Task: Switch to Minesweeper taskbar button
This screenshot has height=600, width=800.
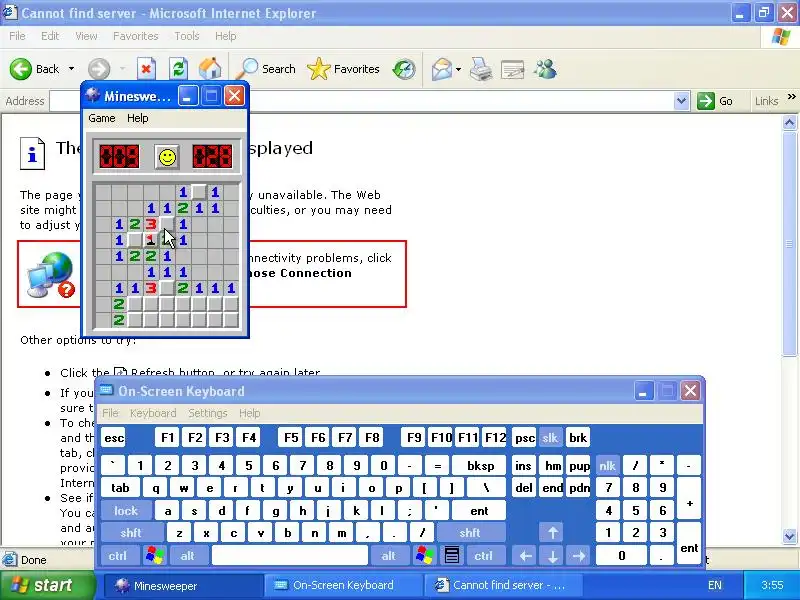Action: tap(184, 586)
